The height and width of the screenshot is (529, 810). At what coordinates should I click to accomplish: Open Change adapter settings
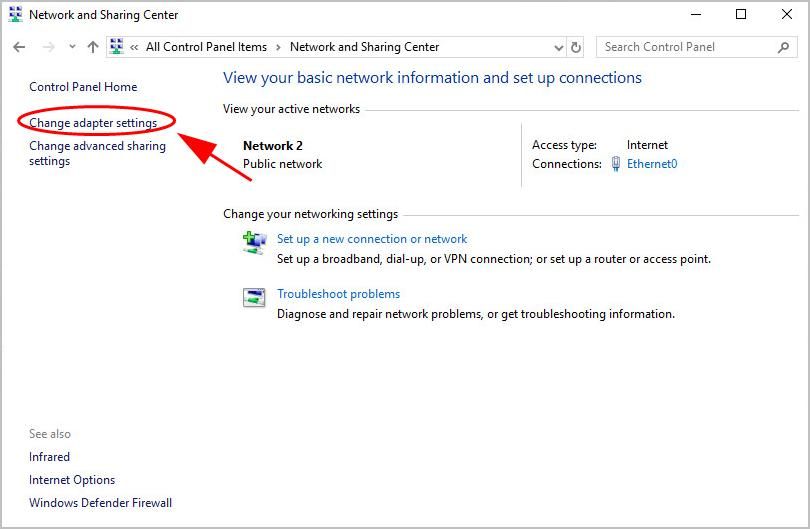(93, 123)
